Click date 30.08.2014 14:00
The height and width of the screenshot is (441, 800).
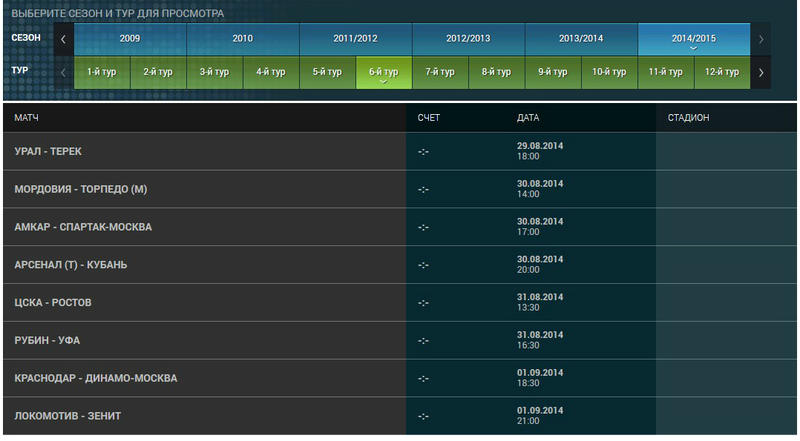coord(540,189)
